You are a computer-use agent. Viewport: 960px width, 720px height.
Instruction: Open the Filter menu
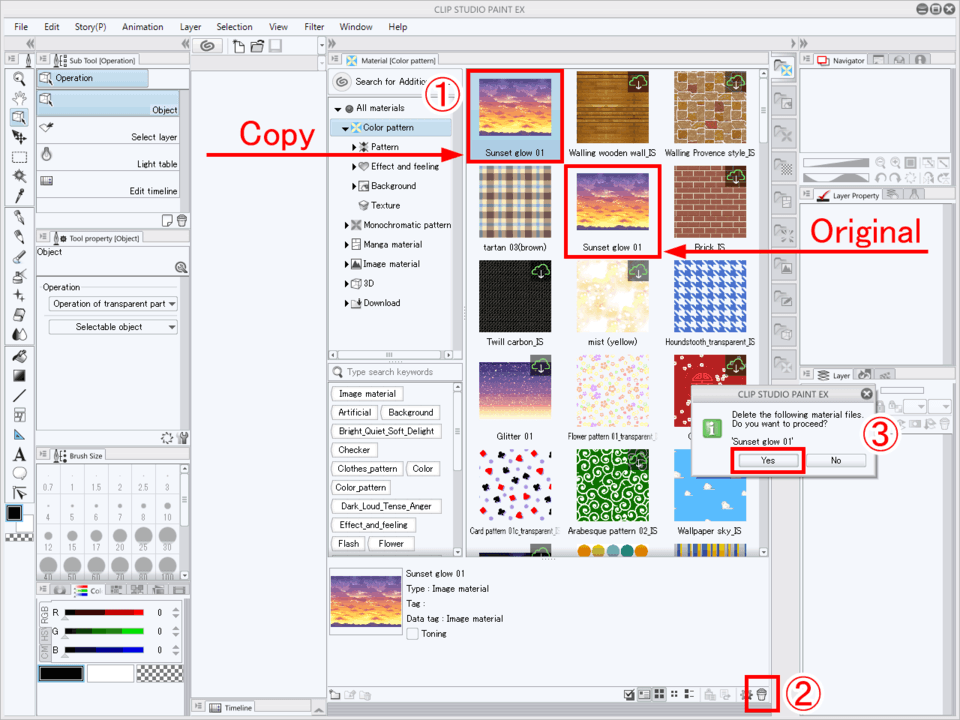[x=314, y=27]
